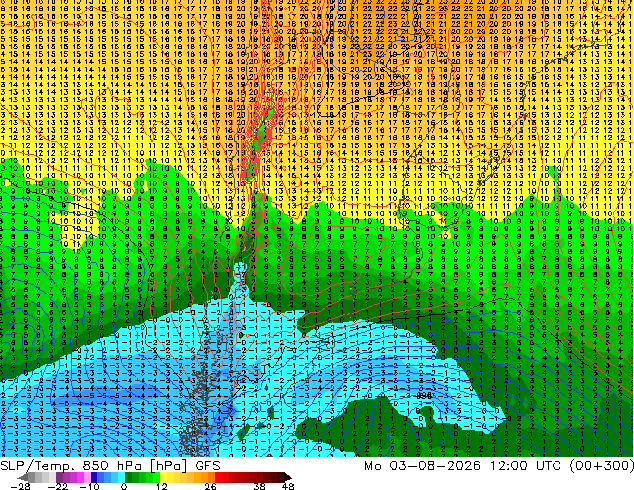Click the "-22" label on the color scale
Viewport: 634px width, 490px height.
point(58,486)
